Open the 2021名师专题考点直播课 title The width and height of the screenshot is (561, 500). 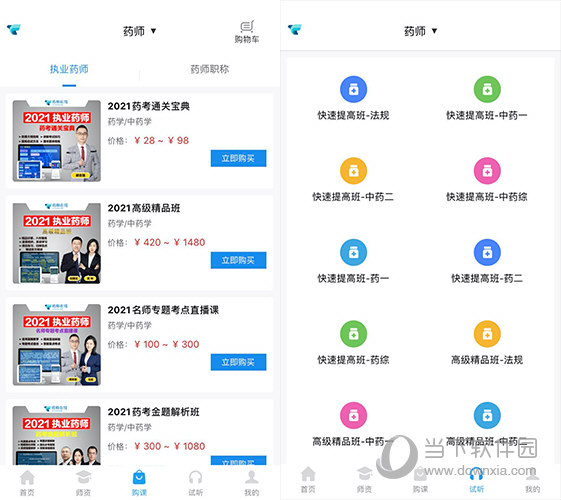pyautogui.click(x=163, y=310)
